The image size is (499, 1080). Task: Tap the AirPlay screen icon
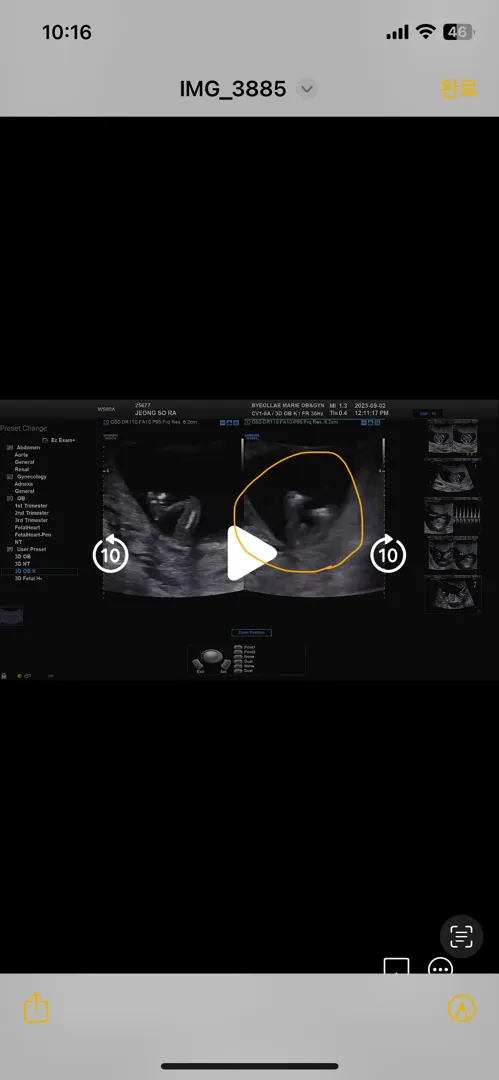[x=396, y=966]
